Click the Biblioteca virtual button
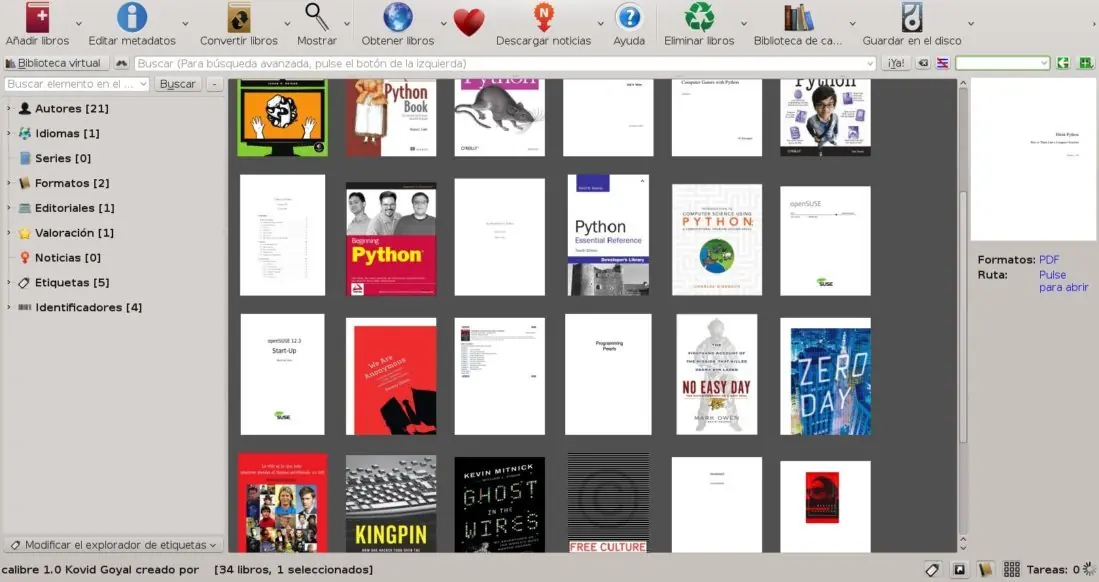 (x=55, y=63)
